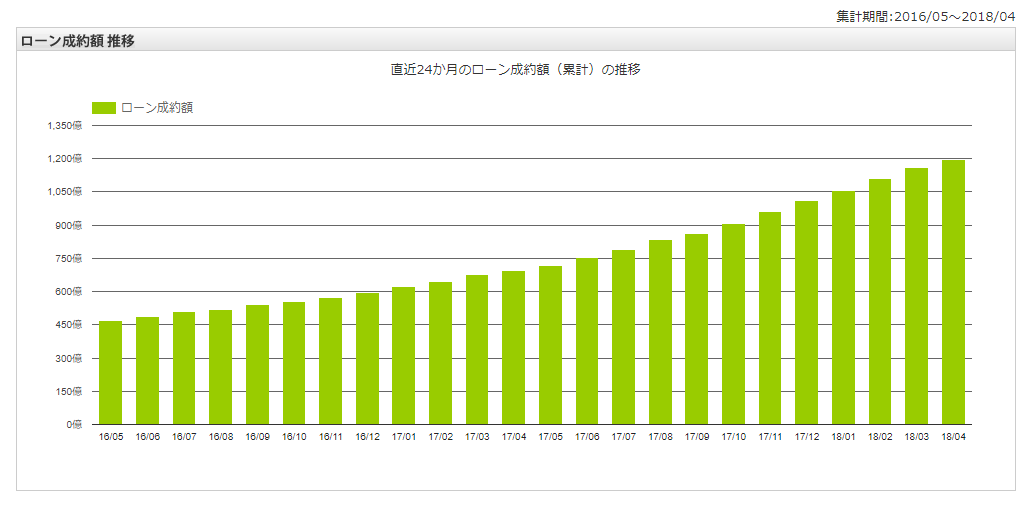Click the bar for 17/10
The height and width of the screenshot is (505, 1031).
(x=733, y=325)
